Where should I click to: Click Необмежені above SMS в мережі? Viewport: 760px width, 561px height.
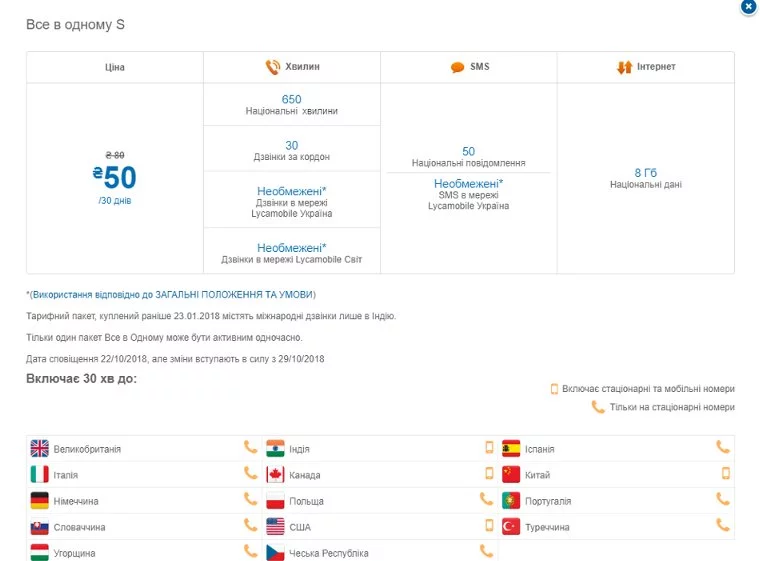[x=468, y=184]
